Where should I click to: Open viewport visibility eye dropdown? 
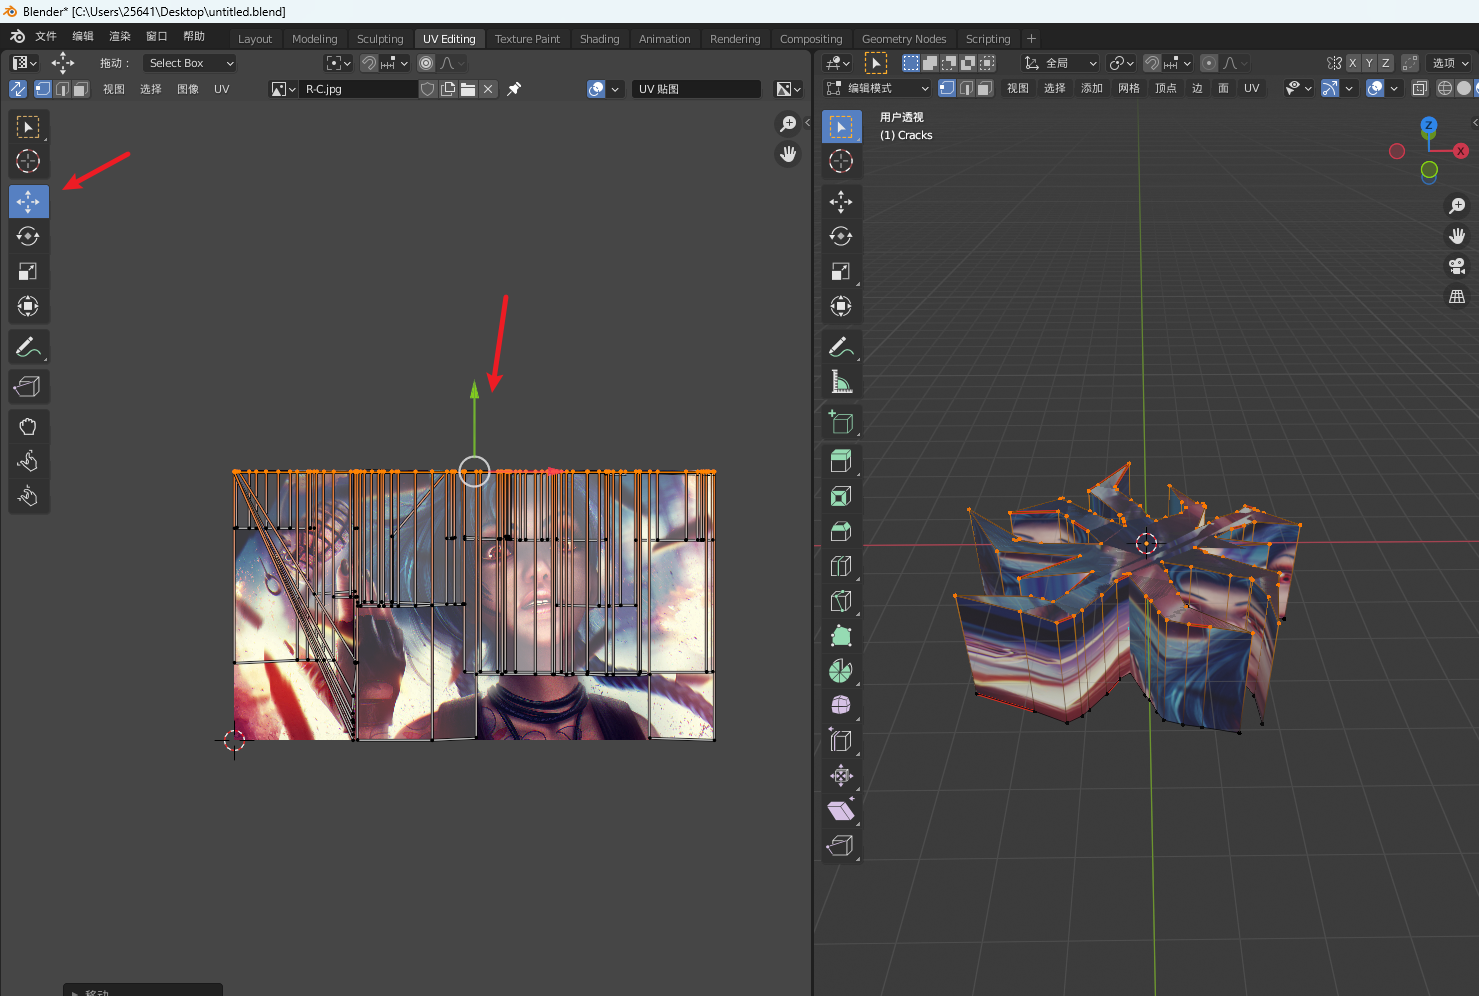pyautogui.click(x=1299, y=88)
